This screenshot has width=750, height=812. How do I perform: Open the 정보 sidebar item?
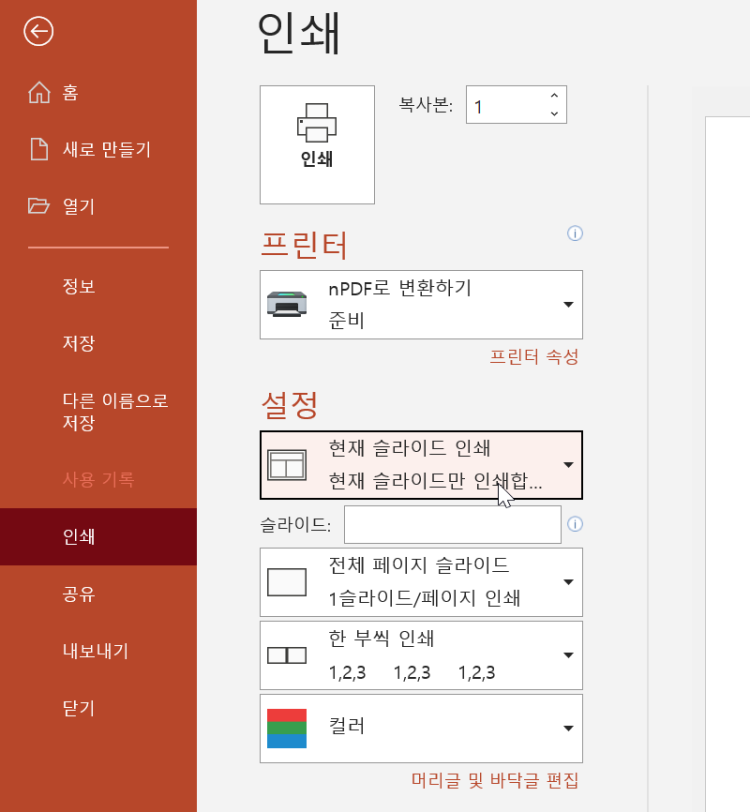(x=98, y=286)
